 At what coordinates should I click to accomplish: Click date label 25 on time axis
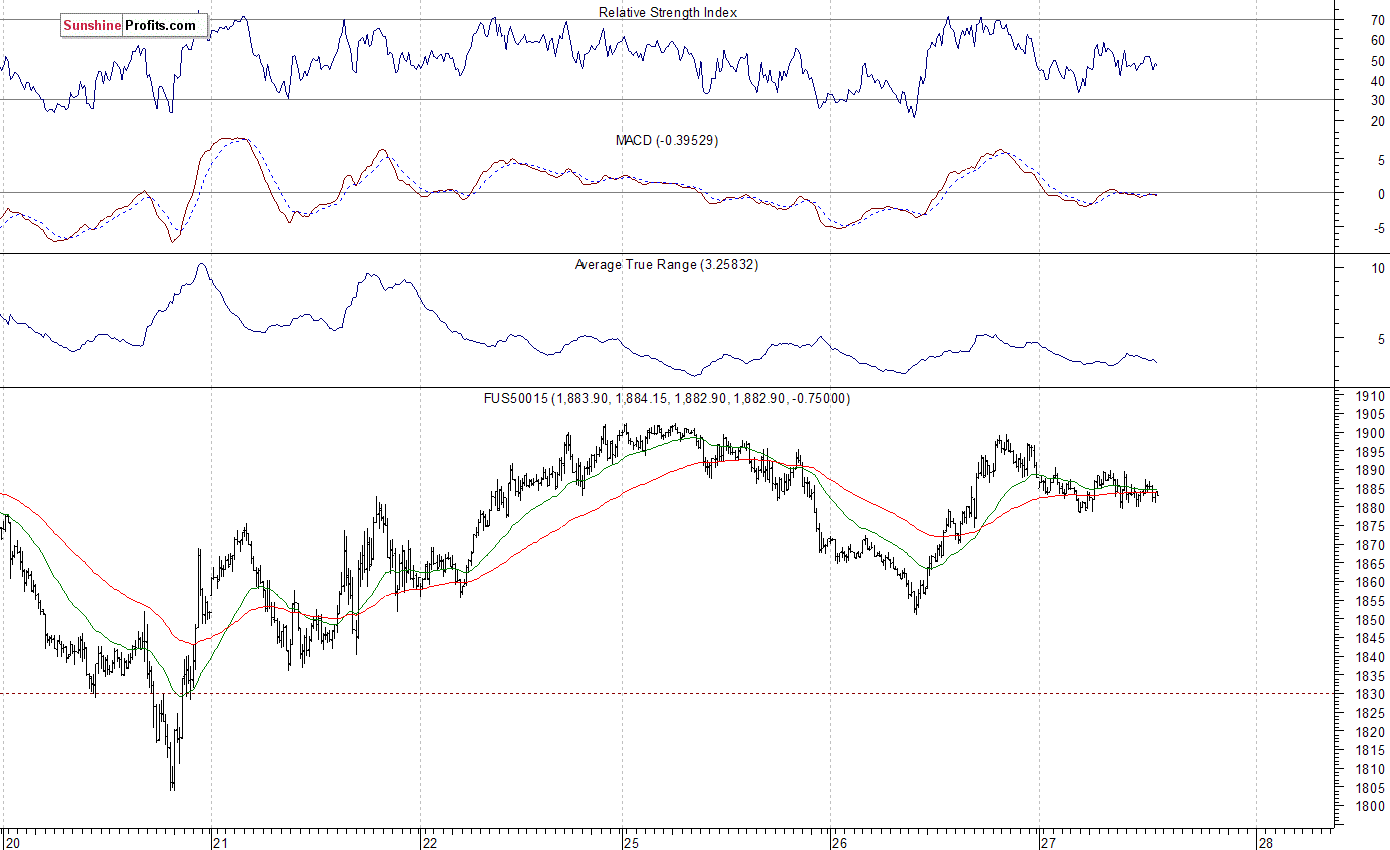633,842
